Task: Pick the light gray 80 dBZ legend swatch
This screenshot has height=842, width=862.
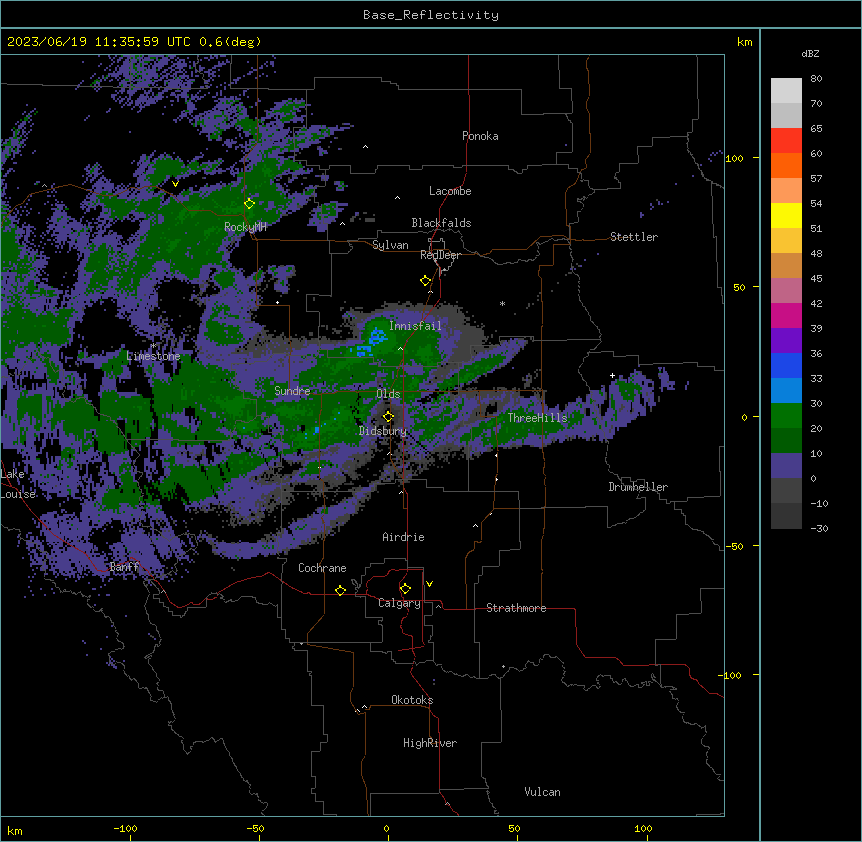Action: coord(786,91)
